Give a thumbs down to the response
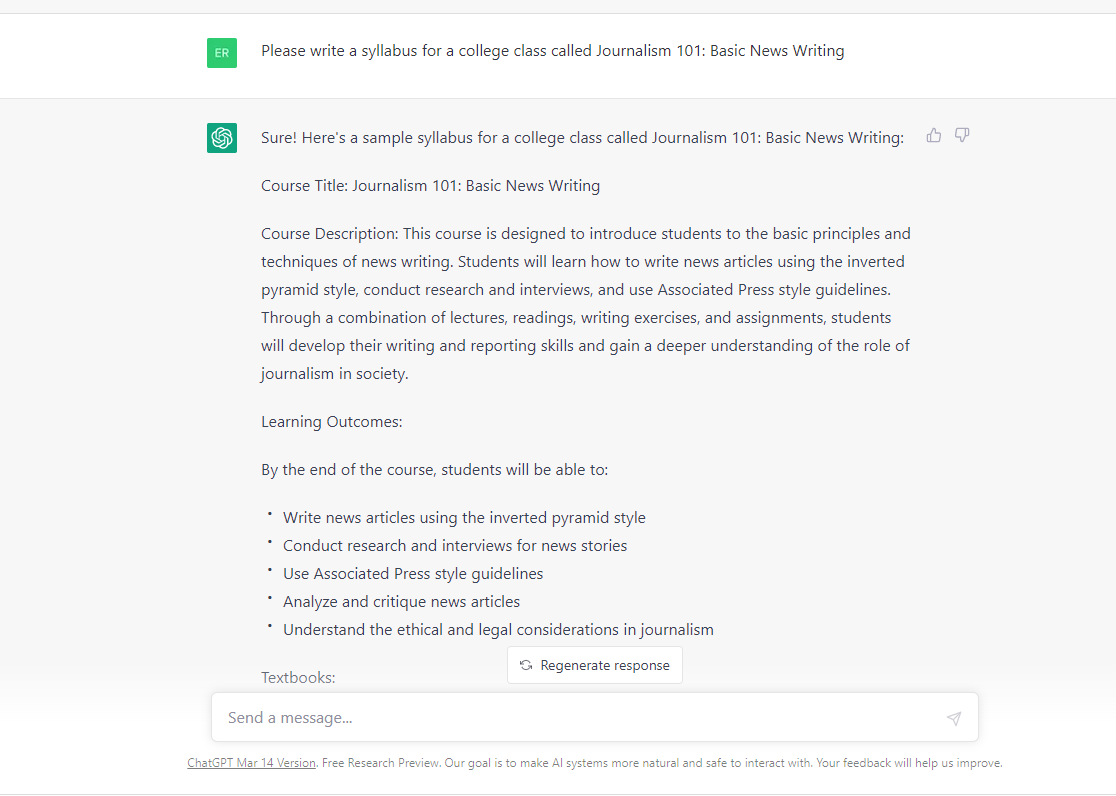The height and width of the screenshot is (796, 1116). pyautogui.click(x=961, y=135)
